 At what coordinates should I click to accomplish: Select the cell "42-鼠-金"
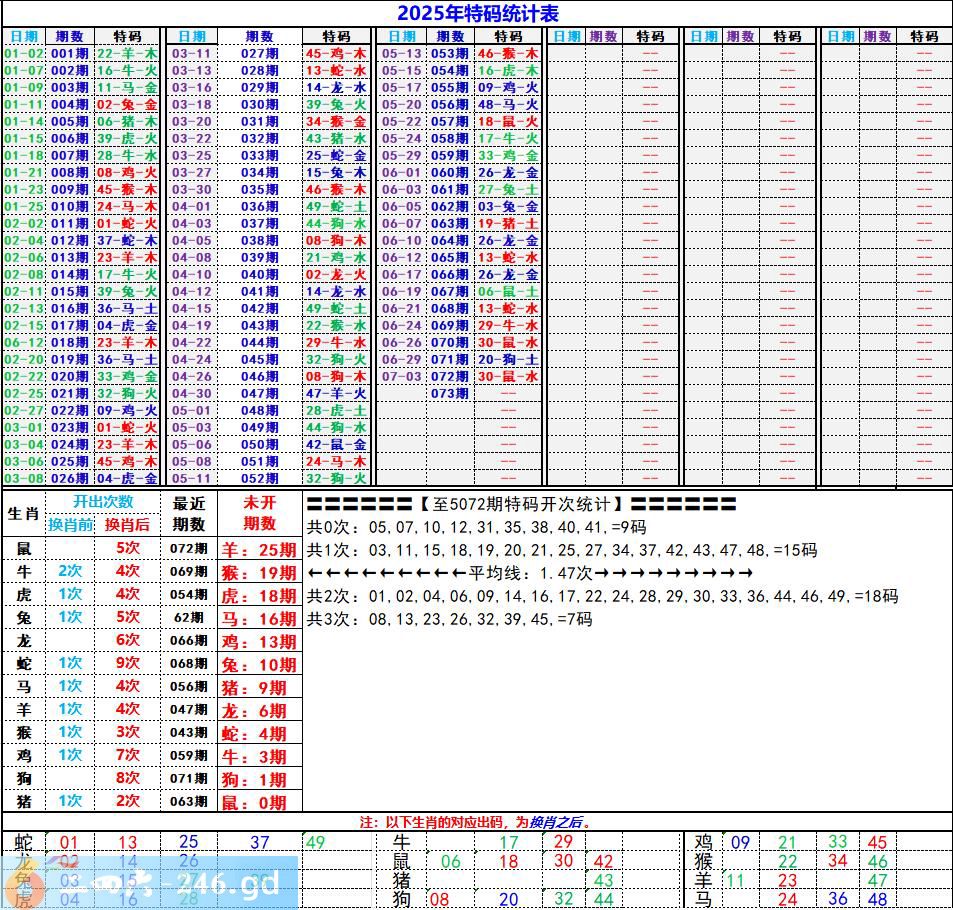click(336, 444)
